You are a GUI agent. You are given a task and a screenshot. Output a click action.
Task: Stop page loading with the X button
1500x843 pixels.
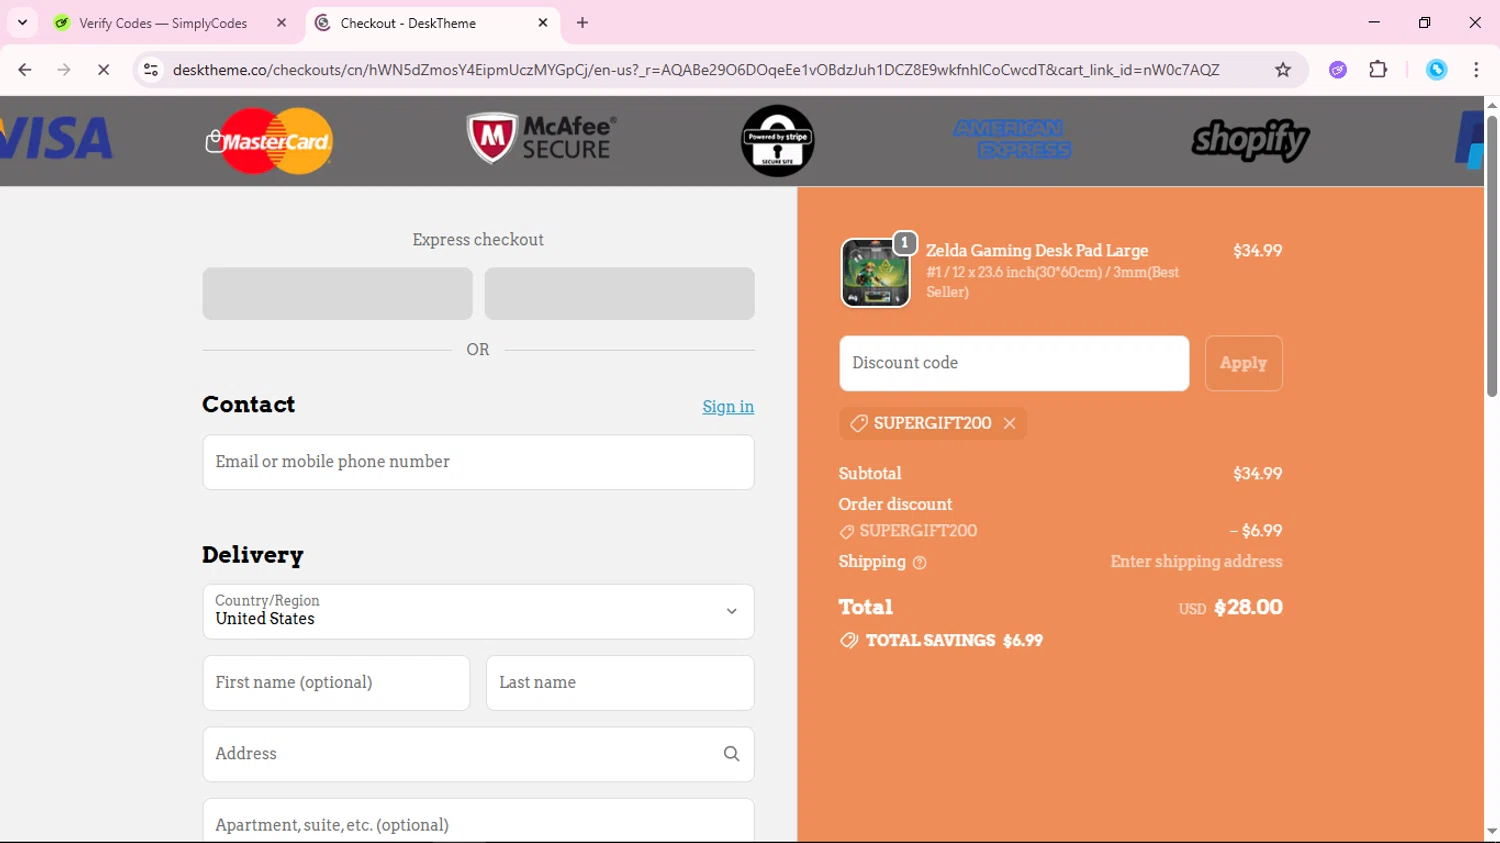103,69
